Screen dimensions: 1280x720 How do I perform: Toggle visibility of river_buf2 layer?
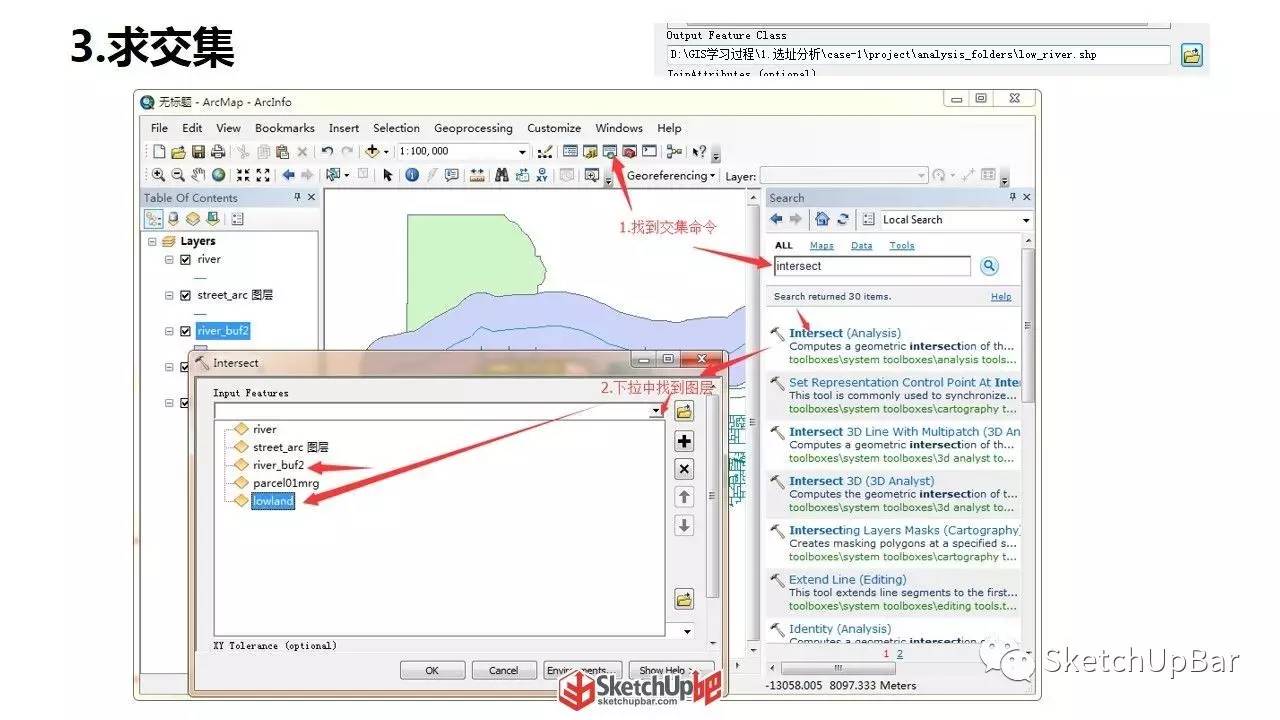click(x=185, y=332)
